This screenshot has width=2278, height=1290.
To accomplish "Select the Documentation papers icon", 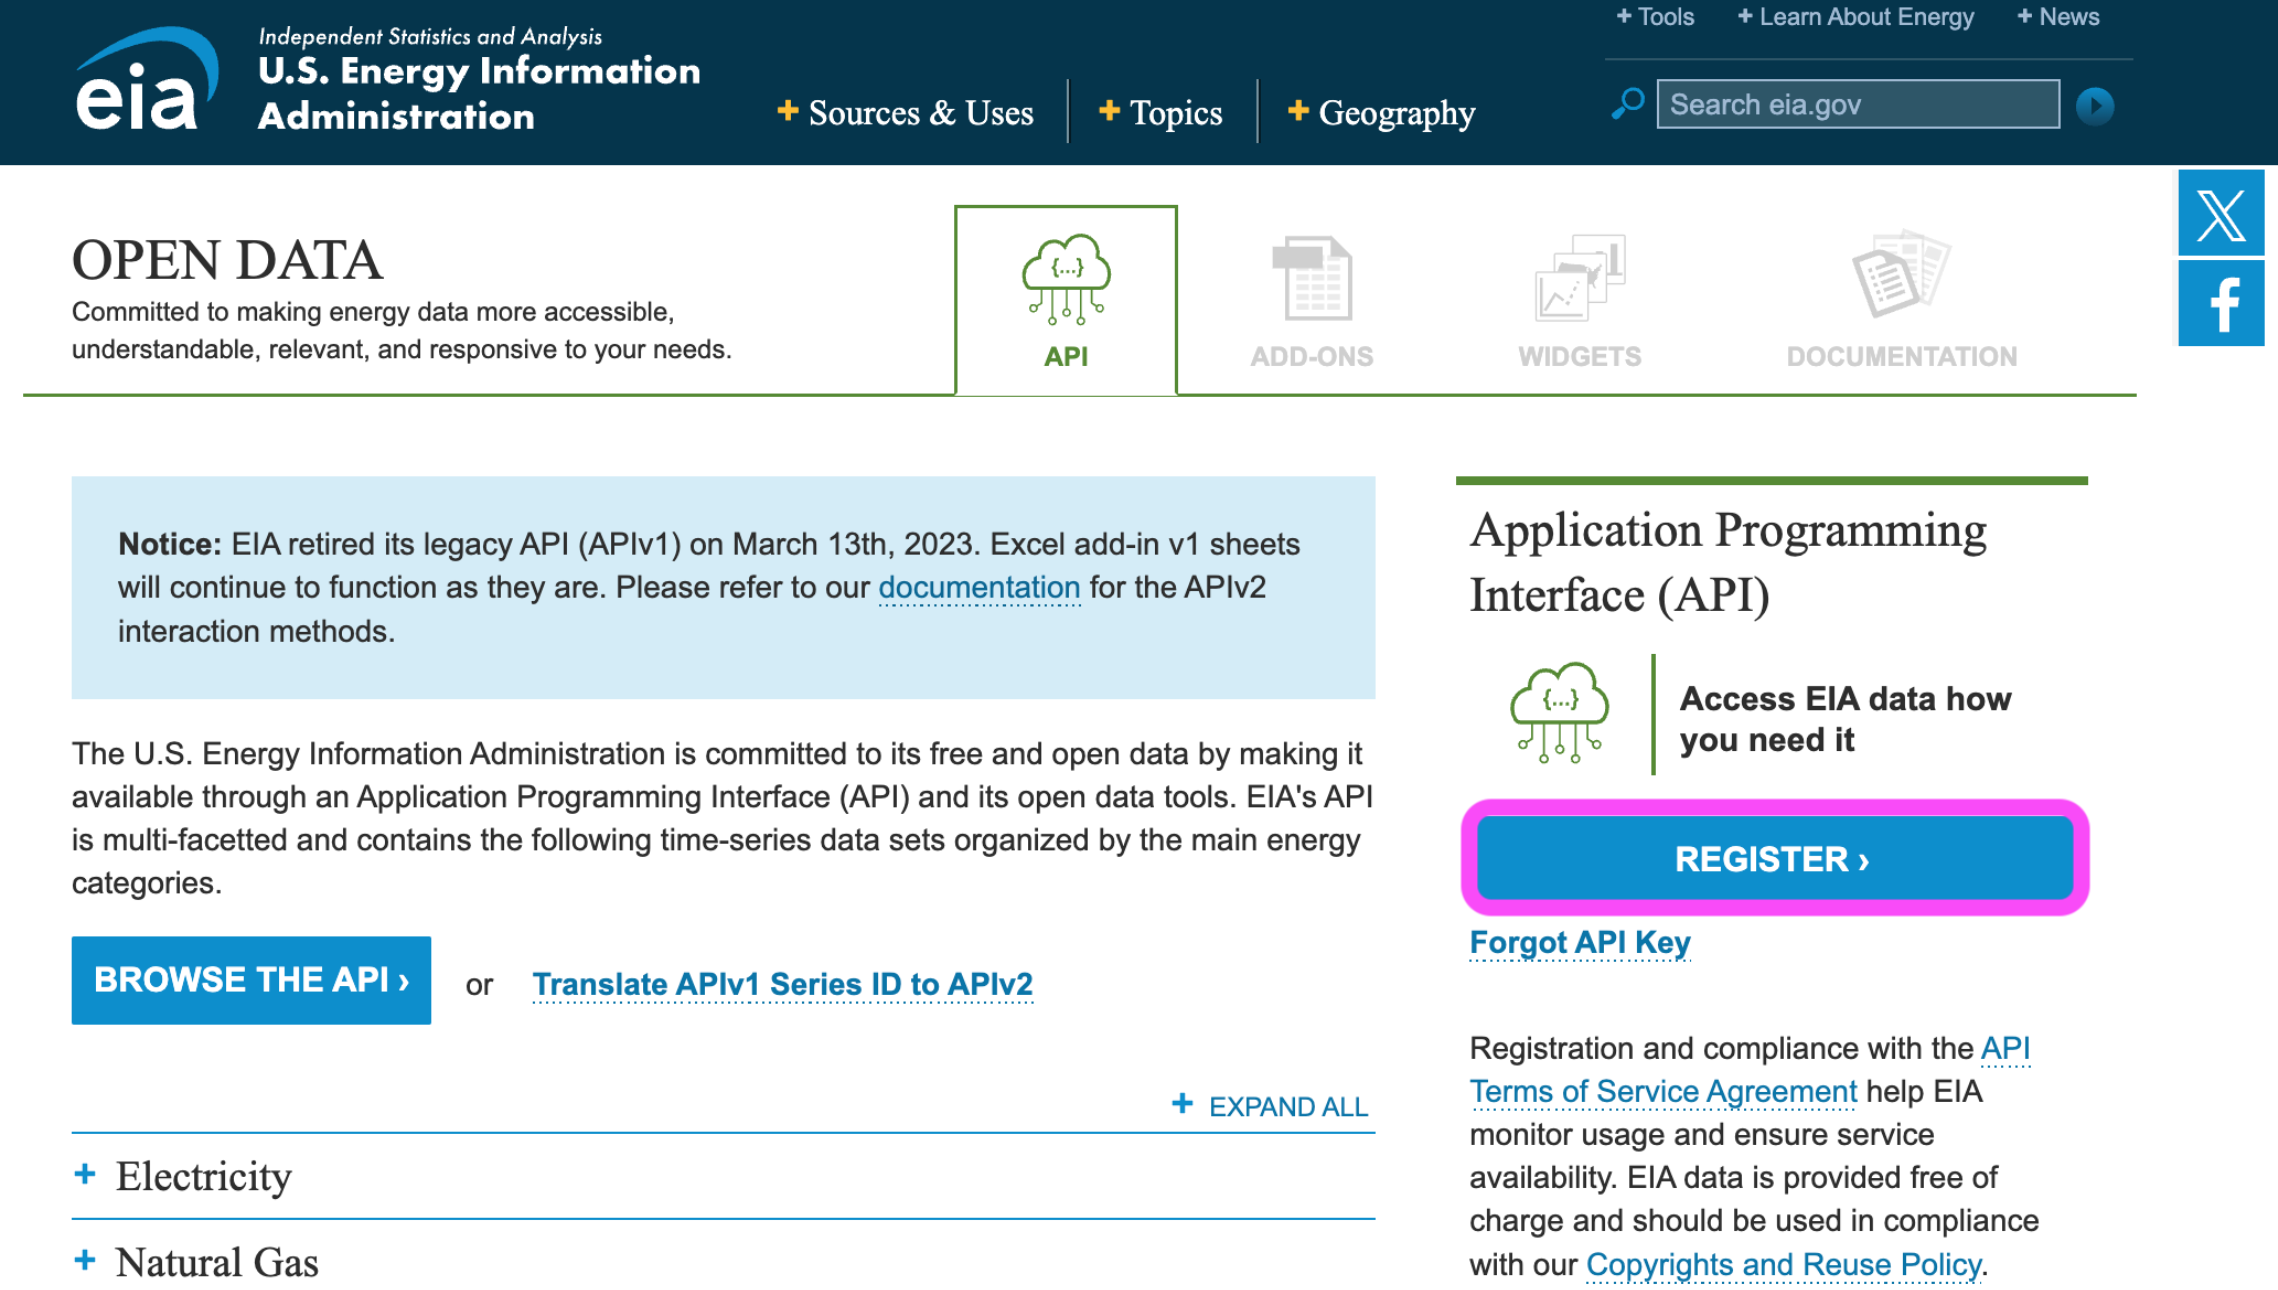I will [1900, 275].
